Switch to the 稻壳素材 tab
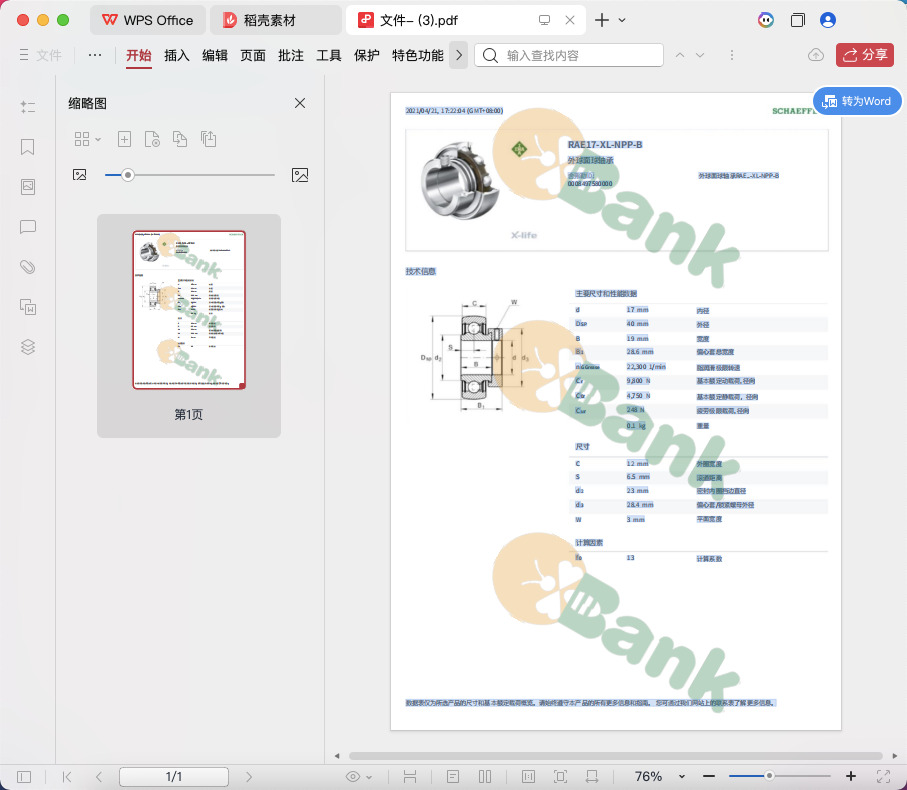The image size is (907, 790). coord(275,20)
